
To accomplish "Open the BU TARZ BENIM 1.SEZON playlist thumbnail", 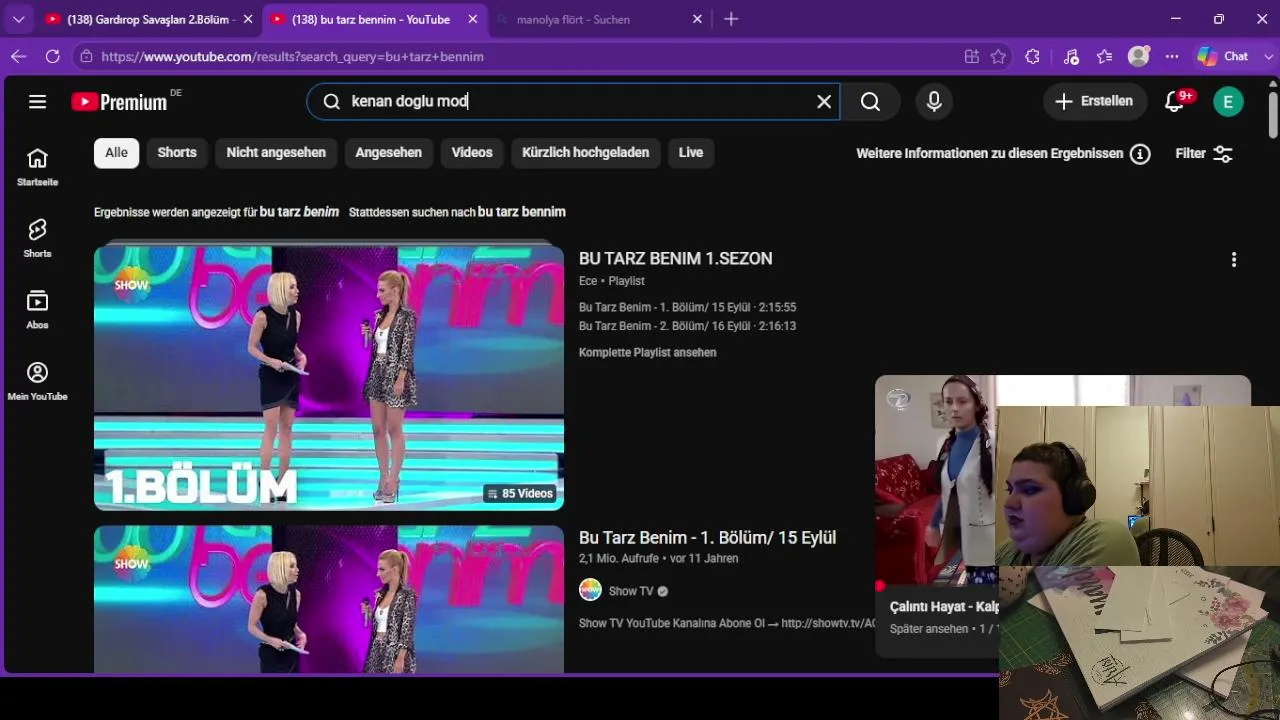I will (x=329, y=378).
